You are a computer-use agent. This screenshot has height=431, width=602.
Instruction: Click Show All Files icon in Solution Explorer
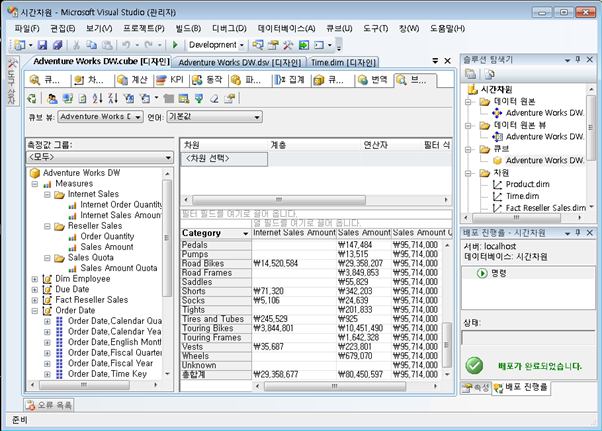click(471, 74)
